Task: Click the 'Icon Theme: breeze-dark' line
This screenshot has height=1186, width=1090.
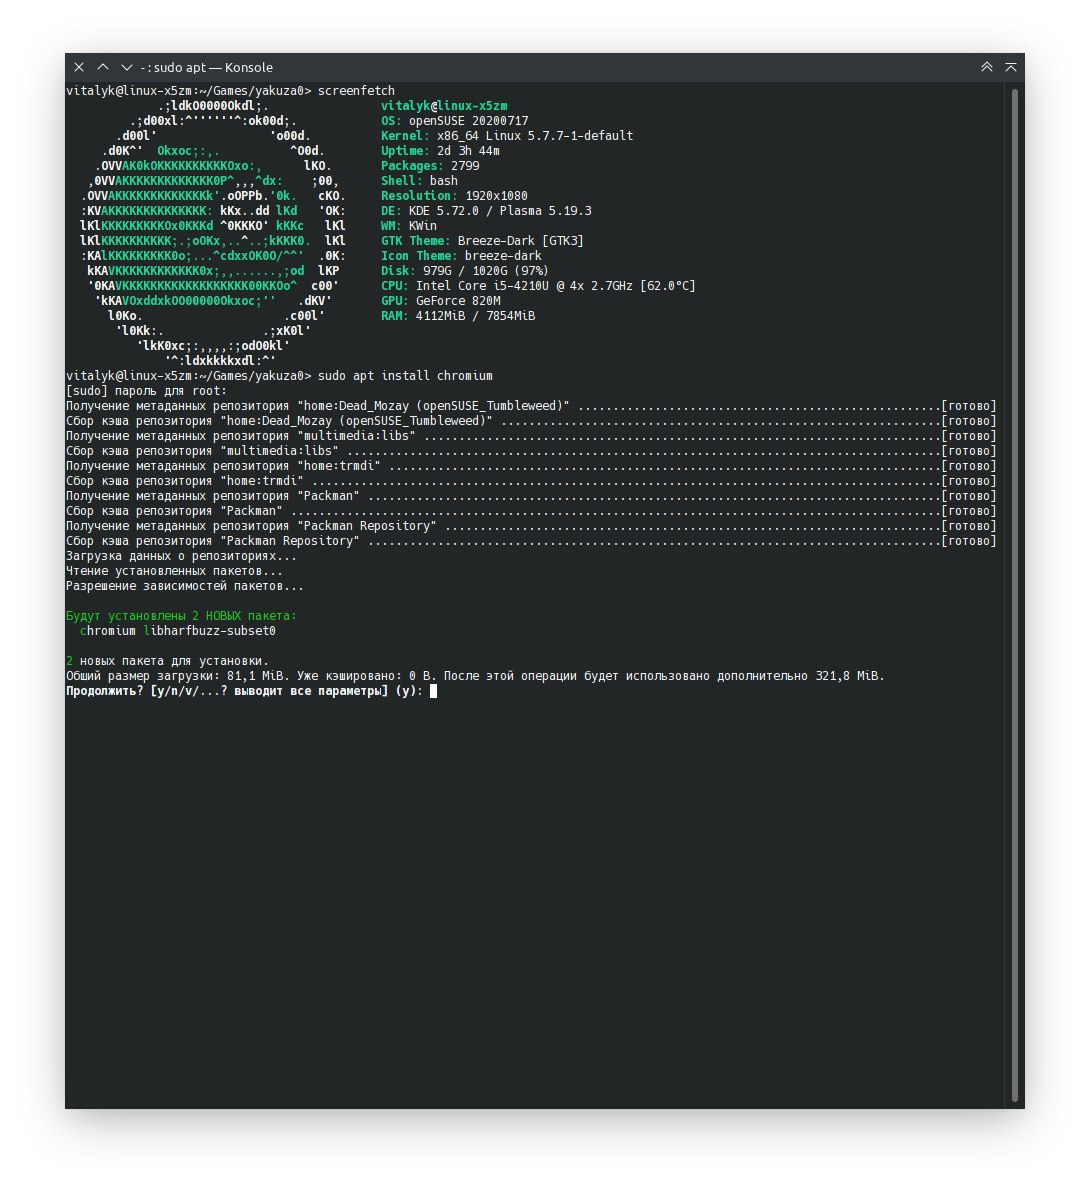Action: [x=461, y=256]
